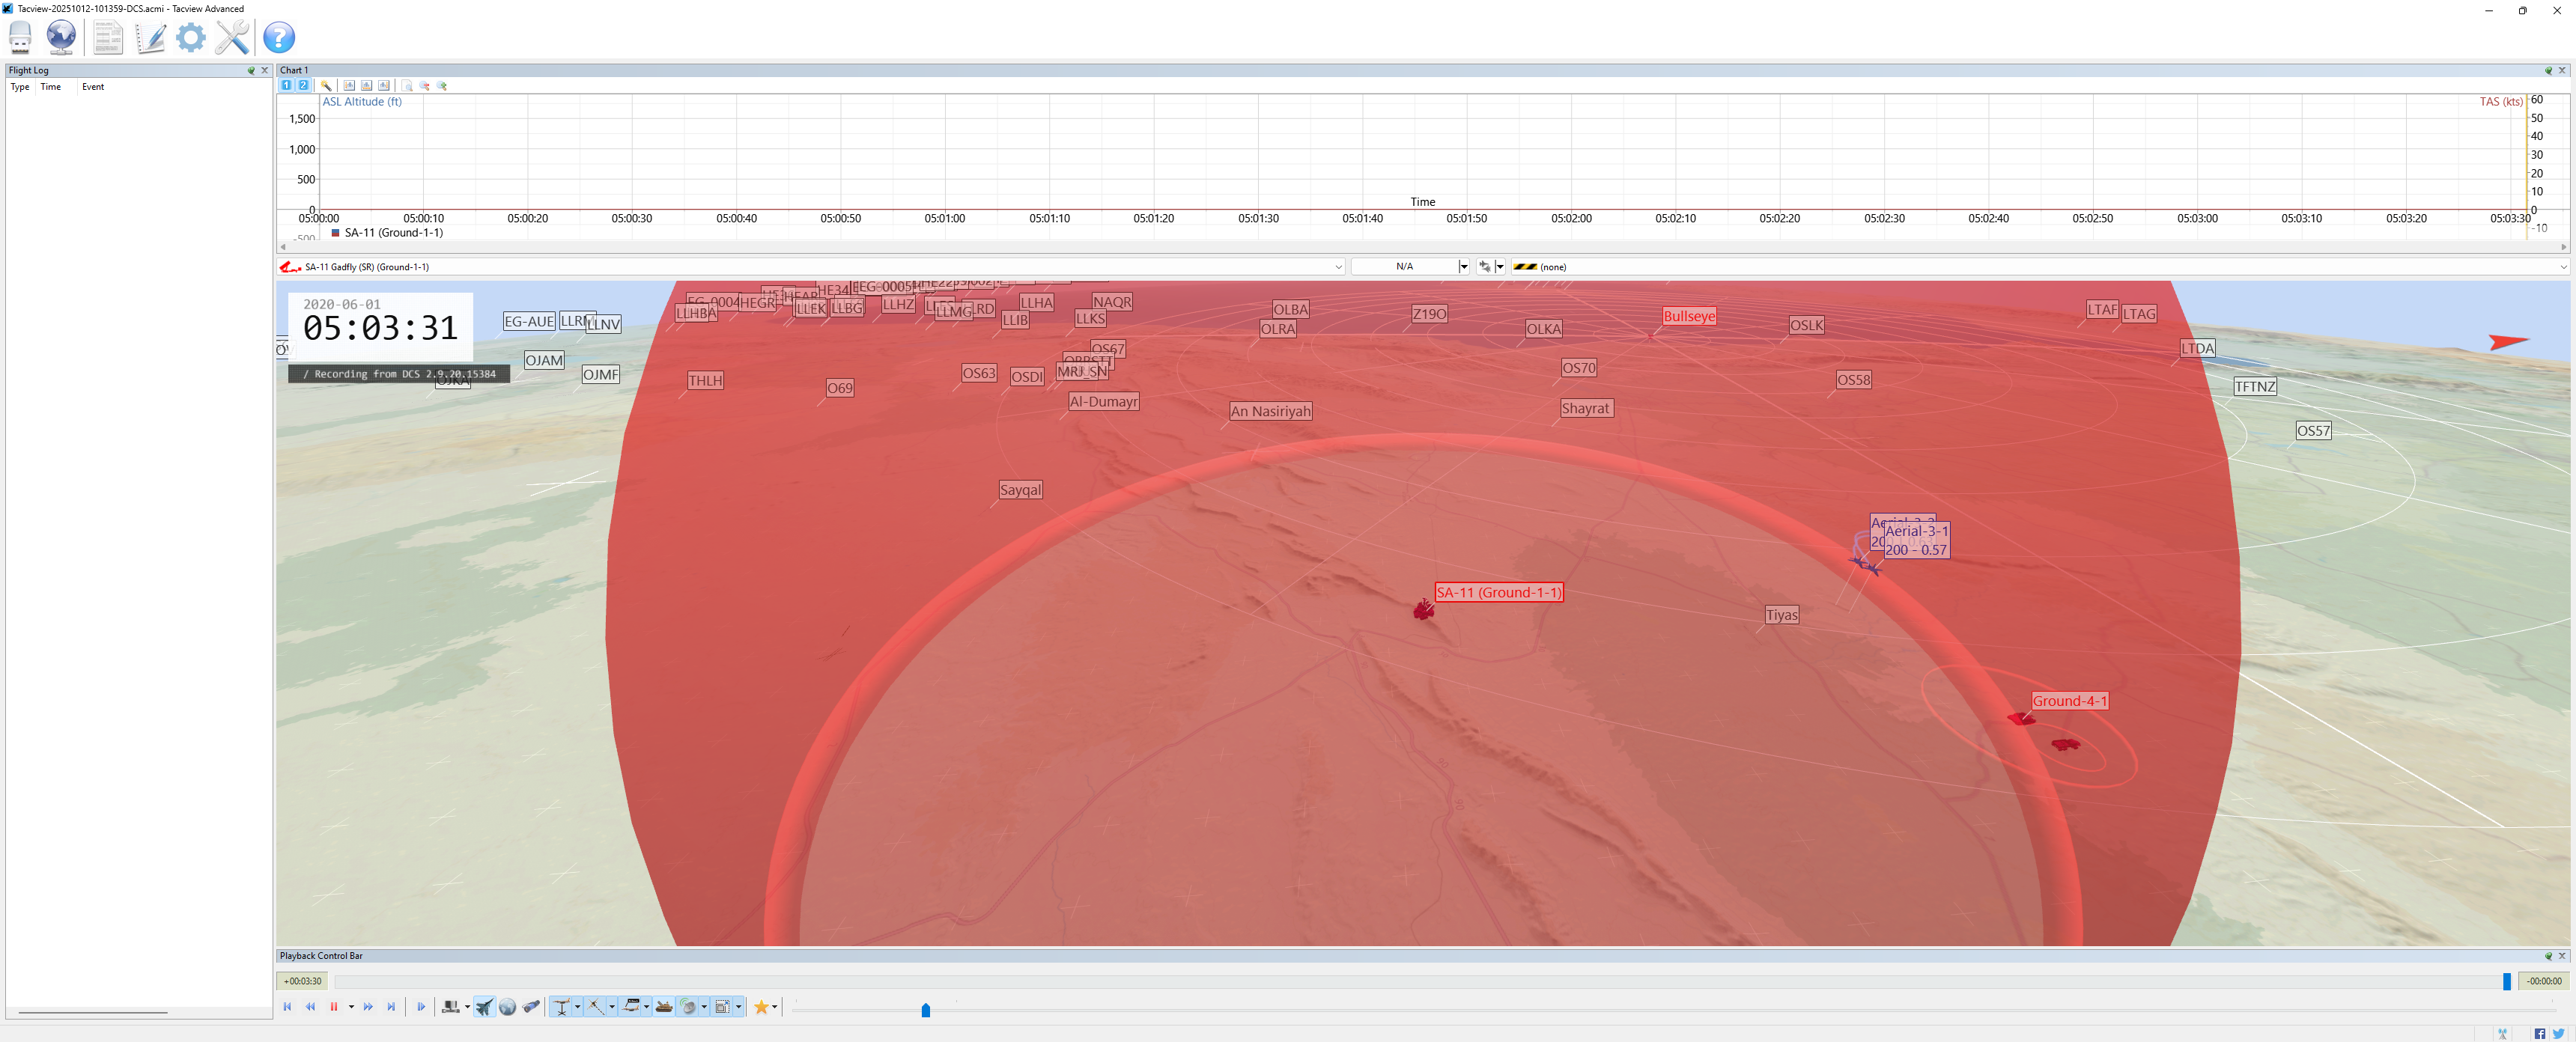Toggle the jet aircraft view button
Screen dimensions: 2576x1042
[x=484, y=1007]
